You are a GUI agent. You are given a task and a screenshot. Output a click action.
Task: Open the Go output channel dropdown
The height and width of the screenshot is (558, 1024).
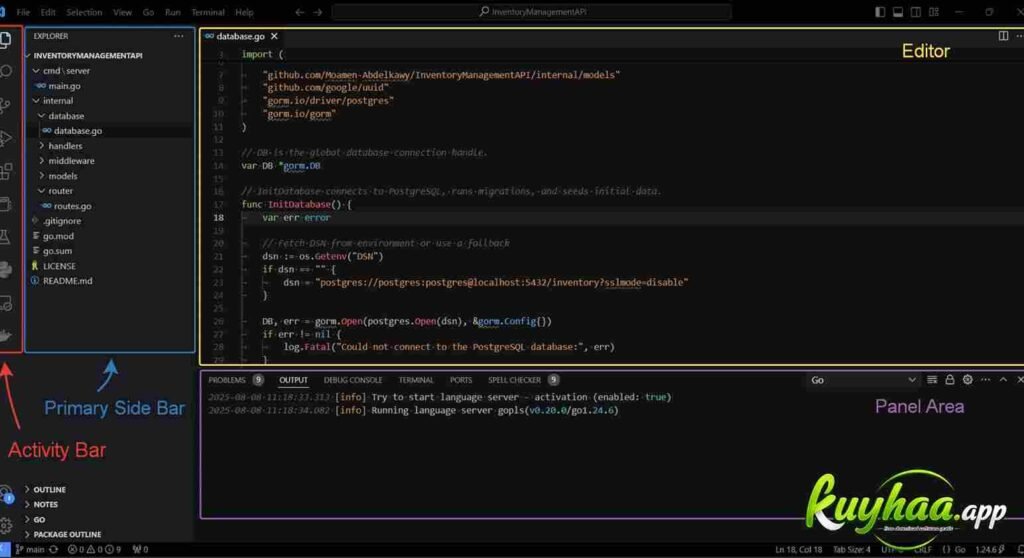[x=863, y=380]
